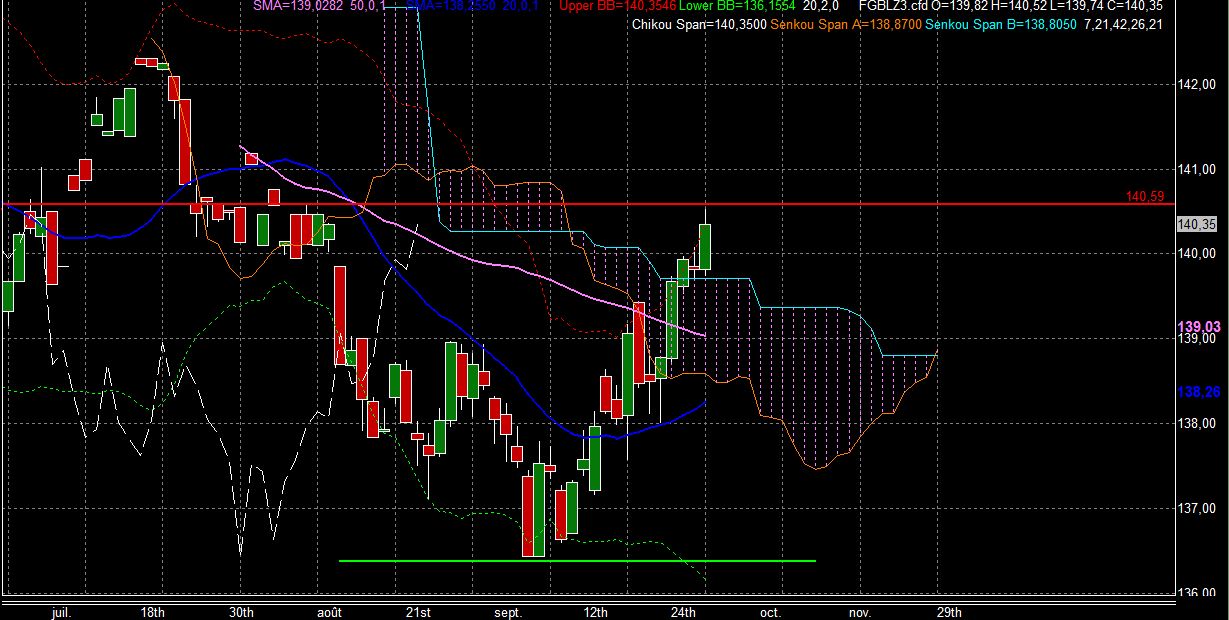Click the sept. date axis label
The image size is (1229, 620).
[507, 611]
